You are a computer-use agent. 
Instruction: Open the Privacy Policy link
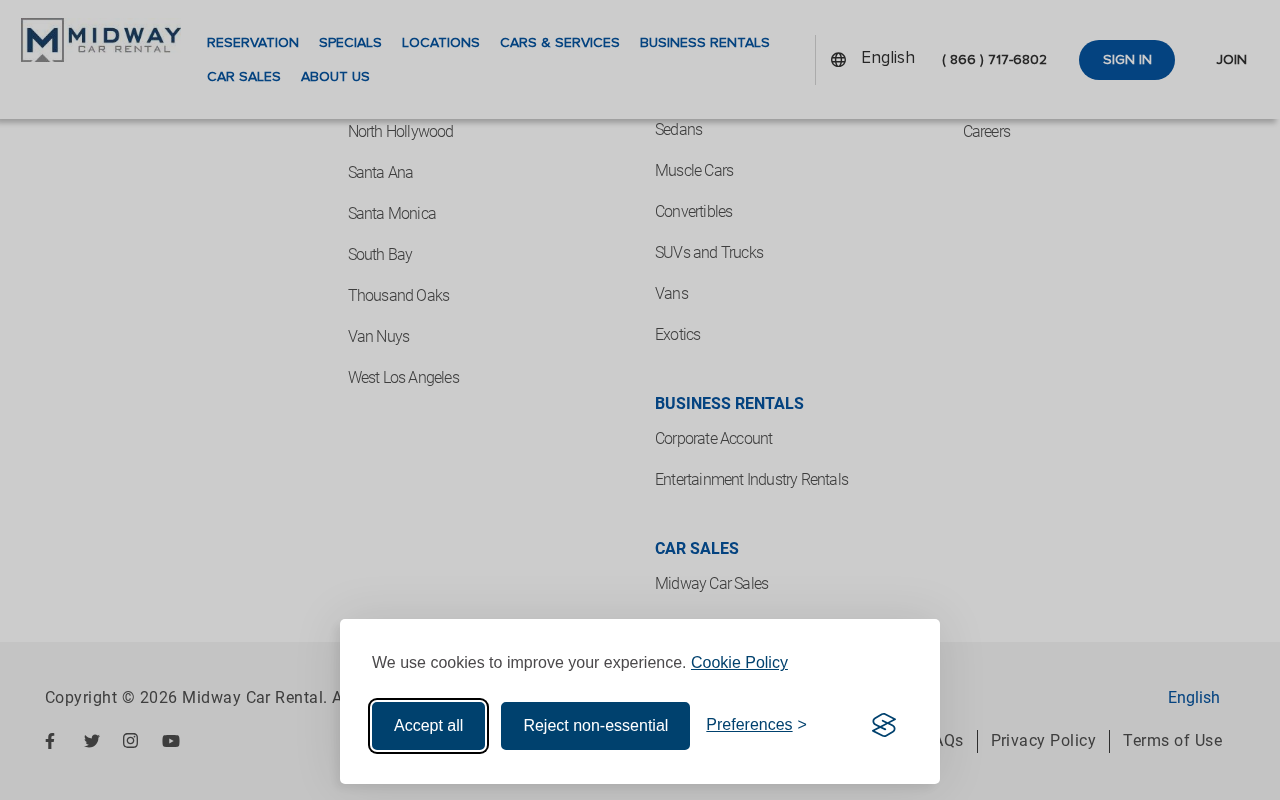pyautogui.click(x=1043, y=741)
